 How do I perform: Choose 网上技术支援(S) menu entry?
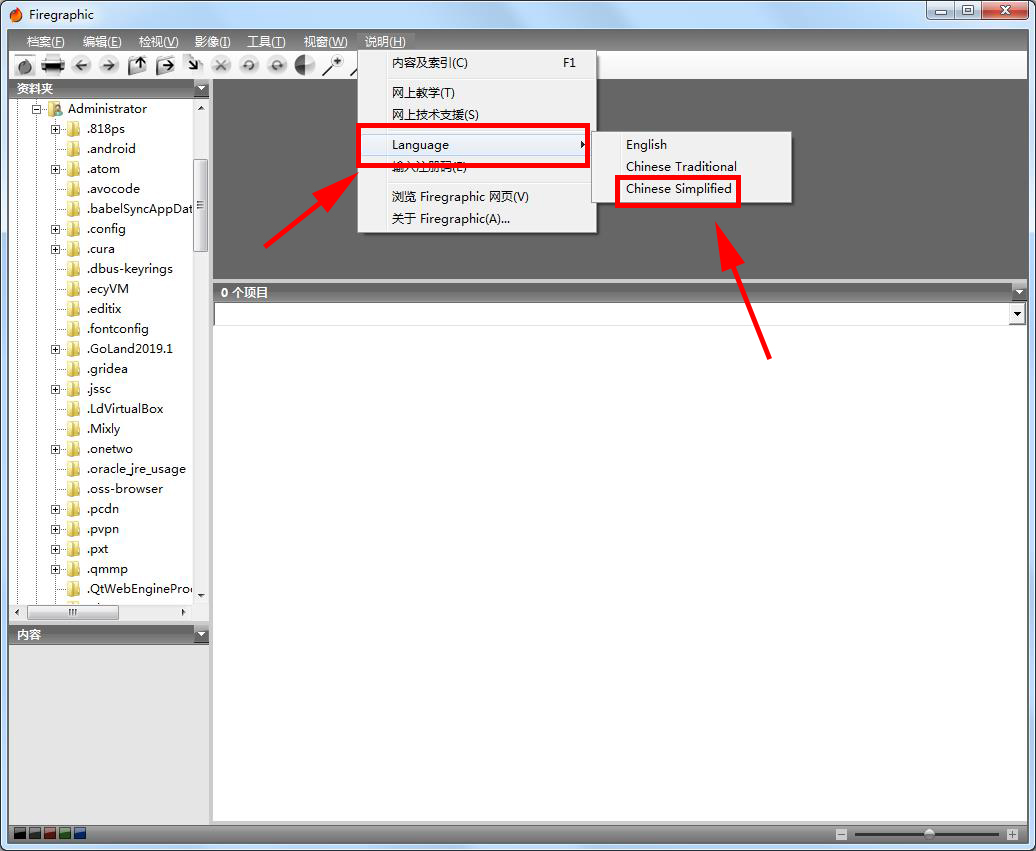click(x=477, y=115)
